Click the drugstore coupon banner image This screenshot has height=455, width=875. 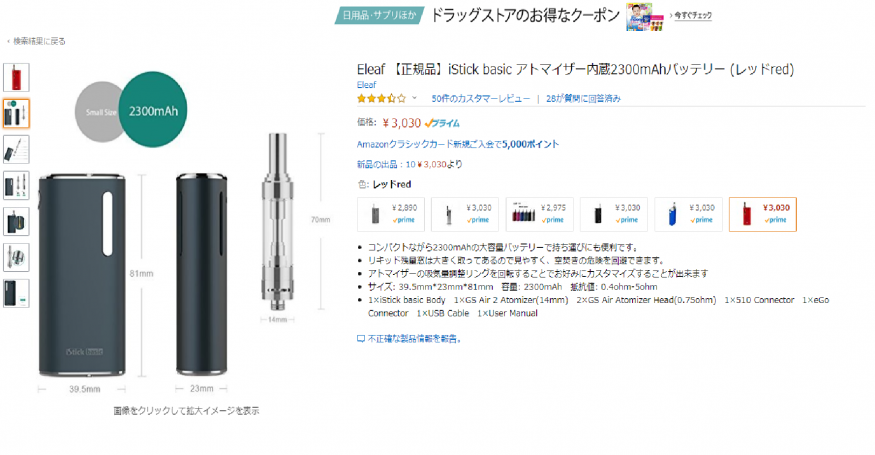tap(645, 16)
